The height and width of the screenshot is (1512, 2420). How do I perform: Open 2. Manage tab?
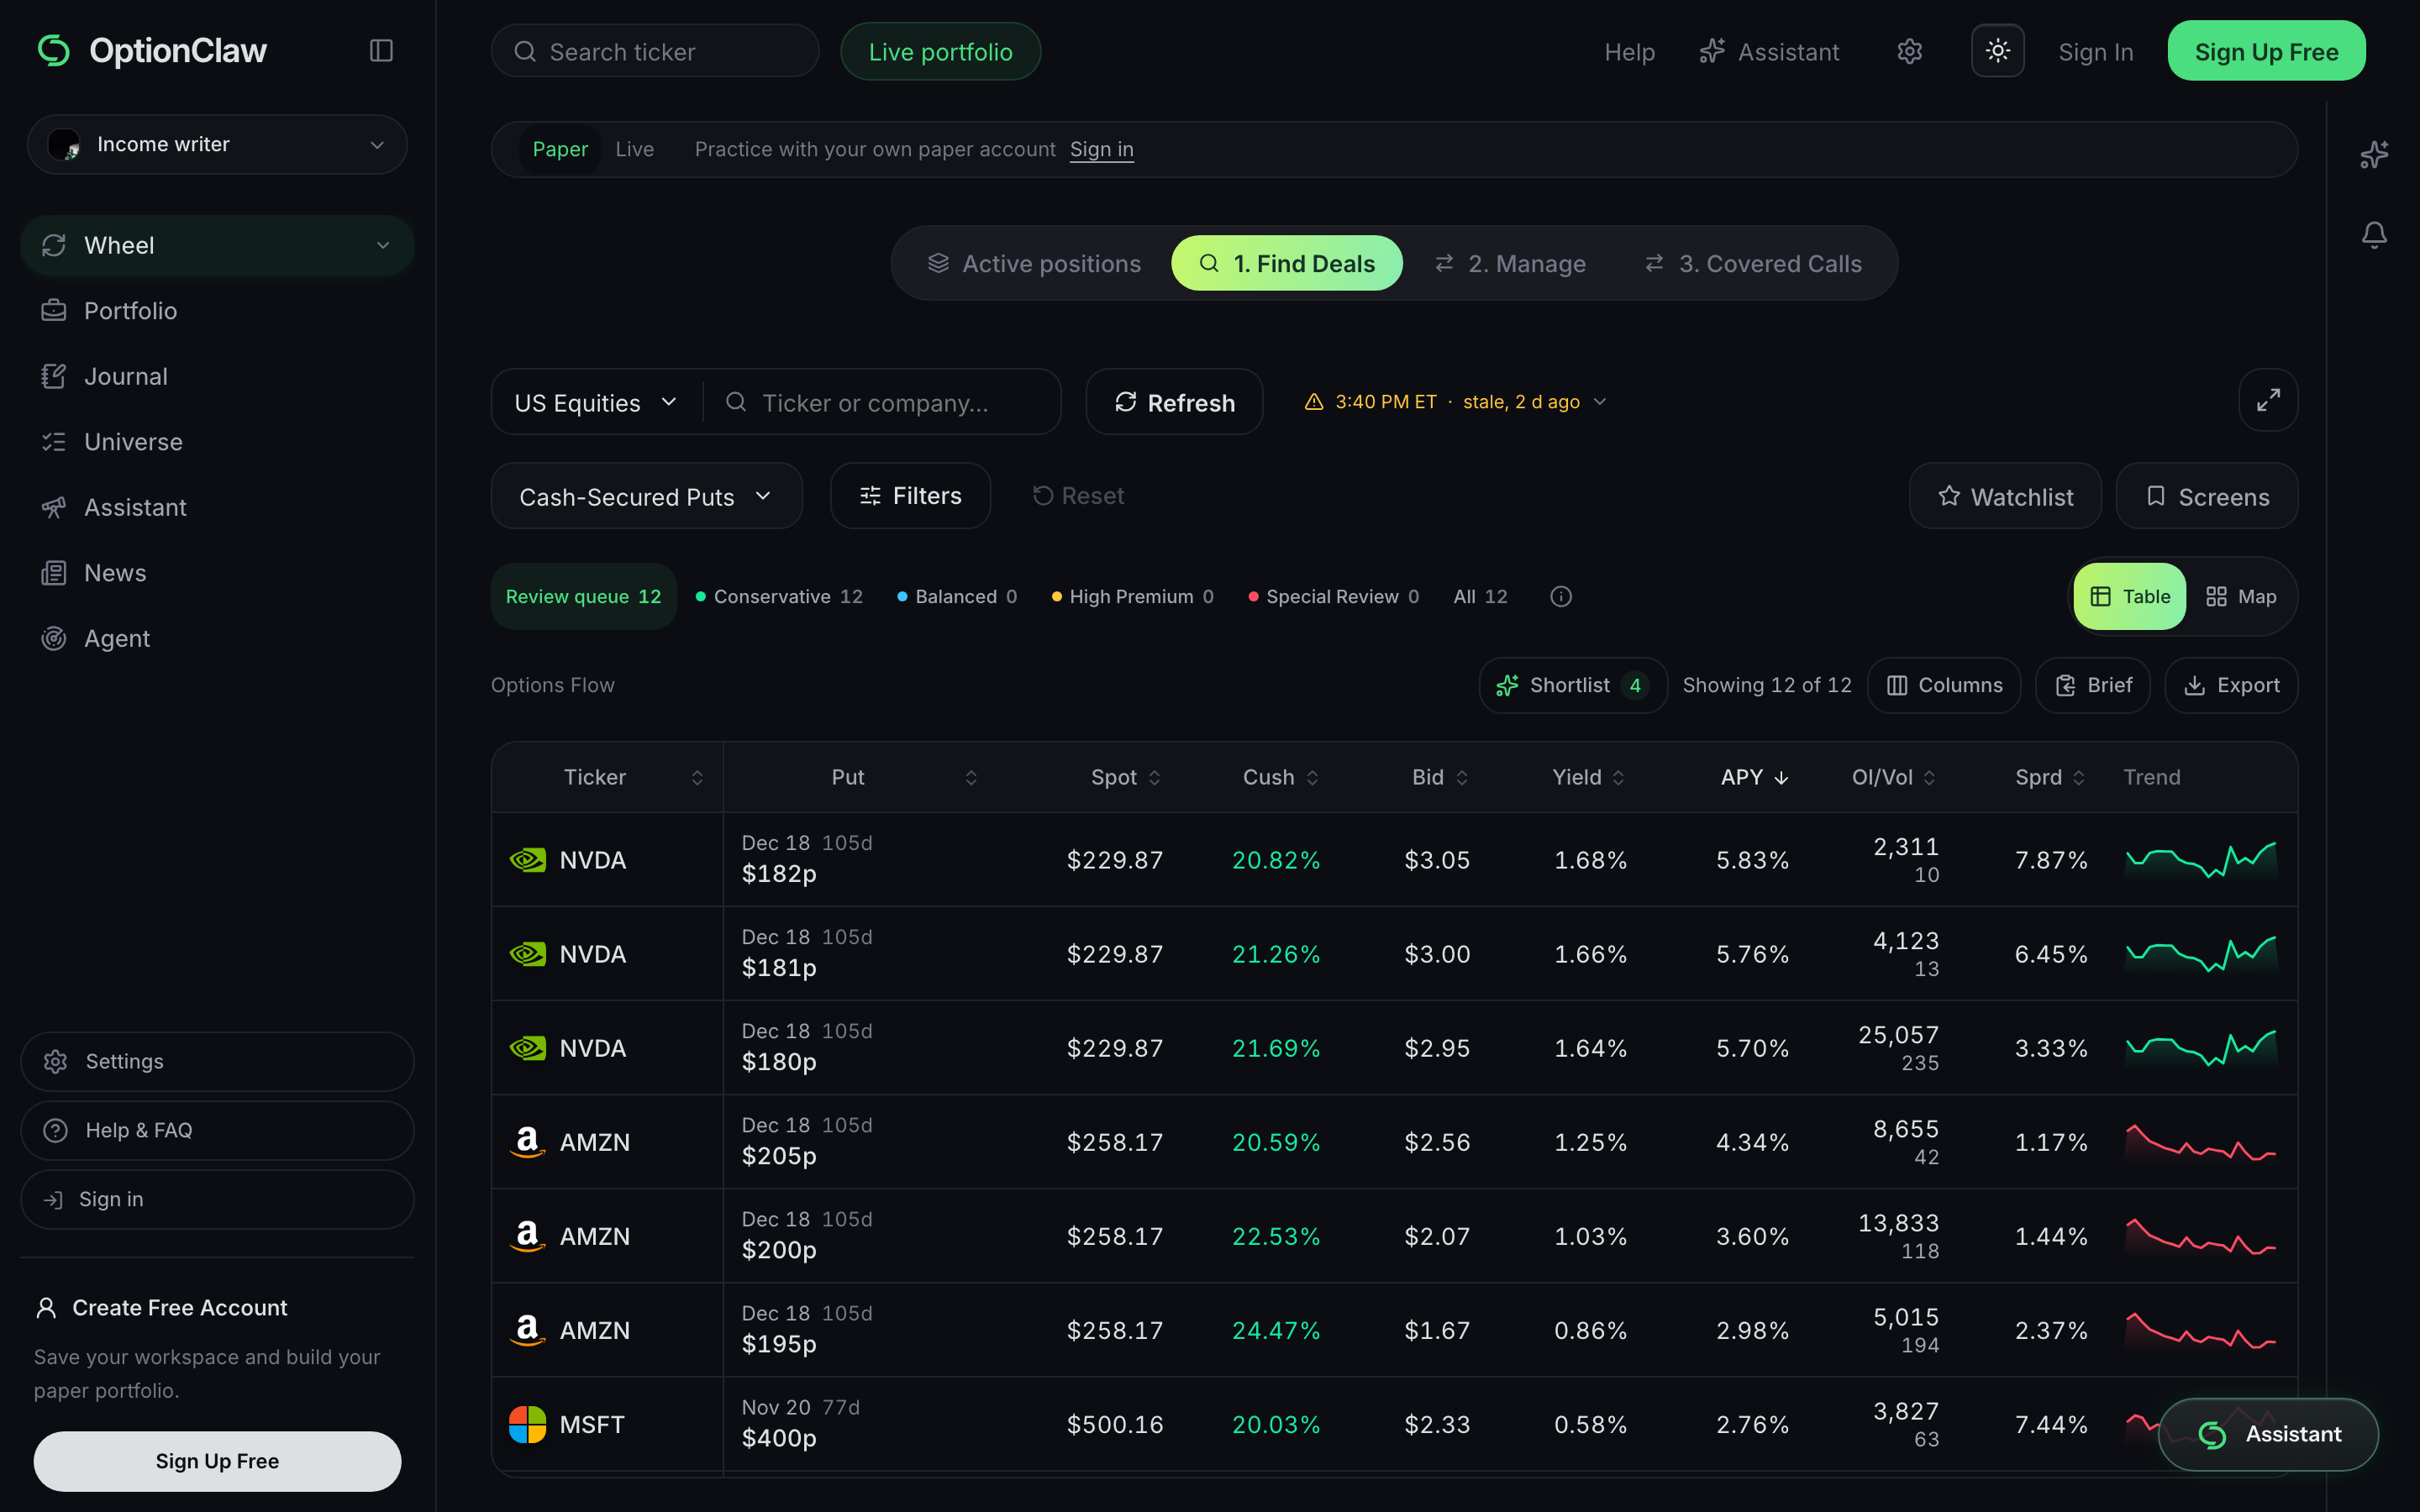(1510, 263)
